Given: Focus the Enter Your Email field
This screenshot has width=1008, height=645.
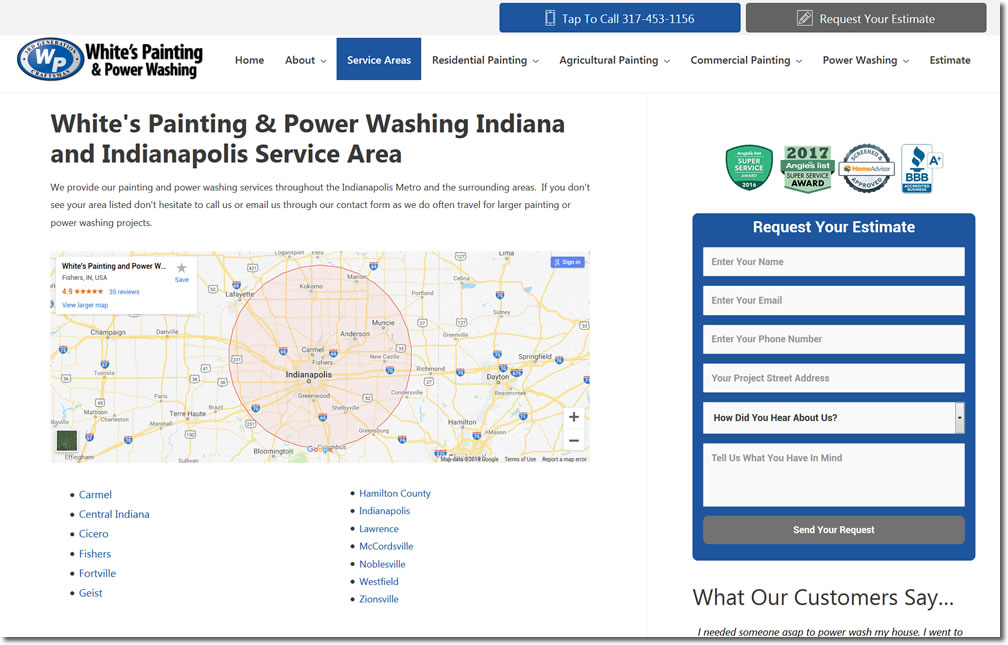Looking at the screenshot, I should (x=834, y=300).
